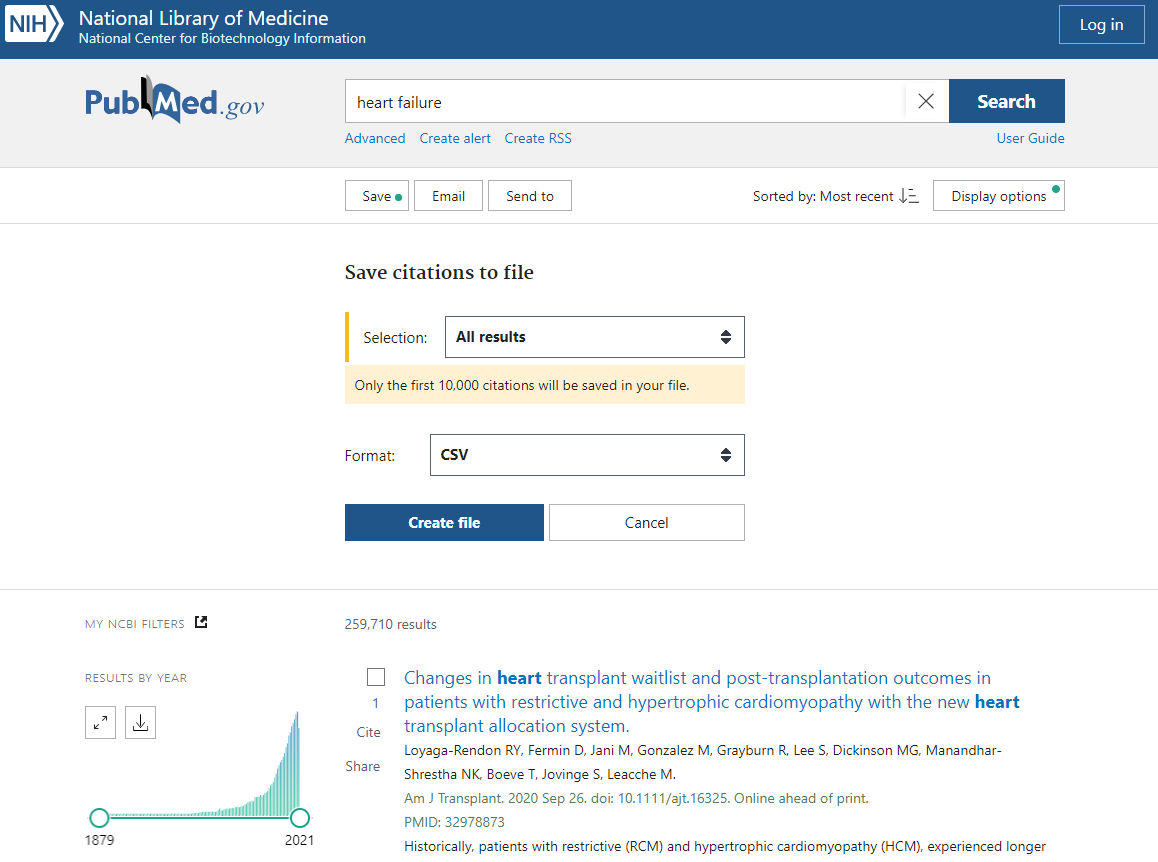Clear the search box with the X icon

click(x=926, y=101)
